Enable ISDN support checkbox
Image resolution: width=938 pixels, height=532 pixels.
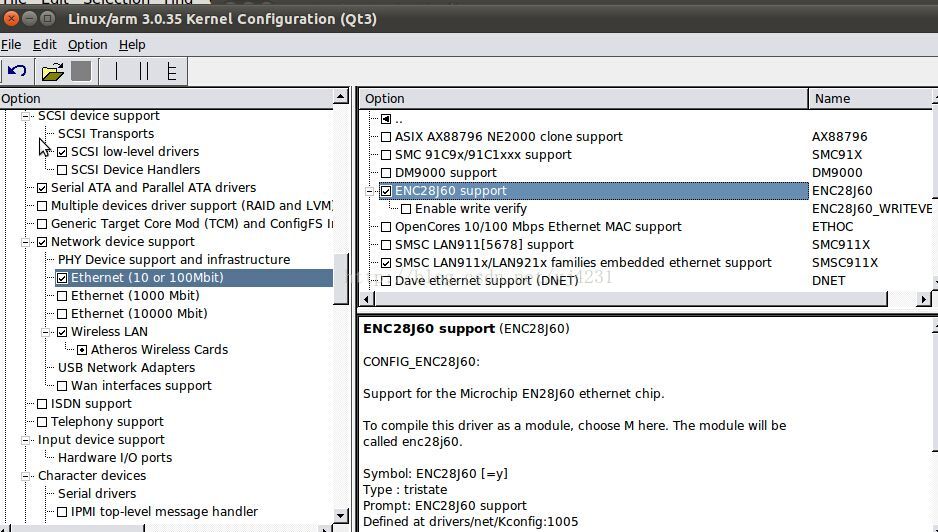coord(42,404)
